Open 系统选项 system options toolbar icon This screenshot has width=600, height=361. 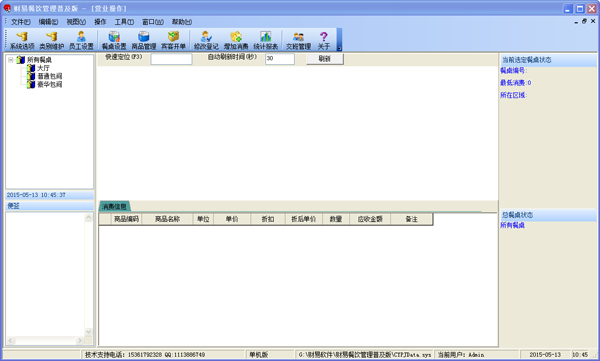coord(22,41)
